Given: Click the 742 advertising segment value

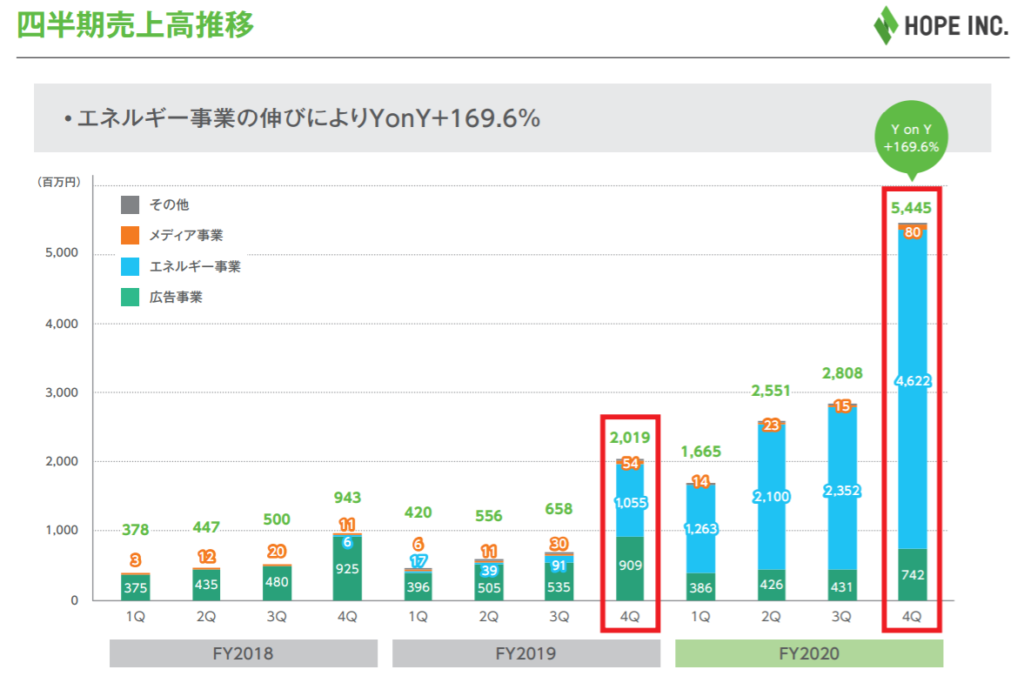Looking at the screenshot, I should (x=911, y=575).
